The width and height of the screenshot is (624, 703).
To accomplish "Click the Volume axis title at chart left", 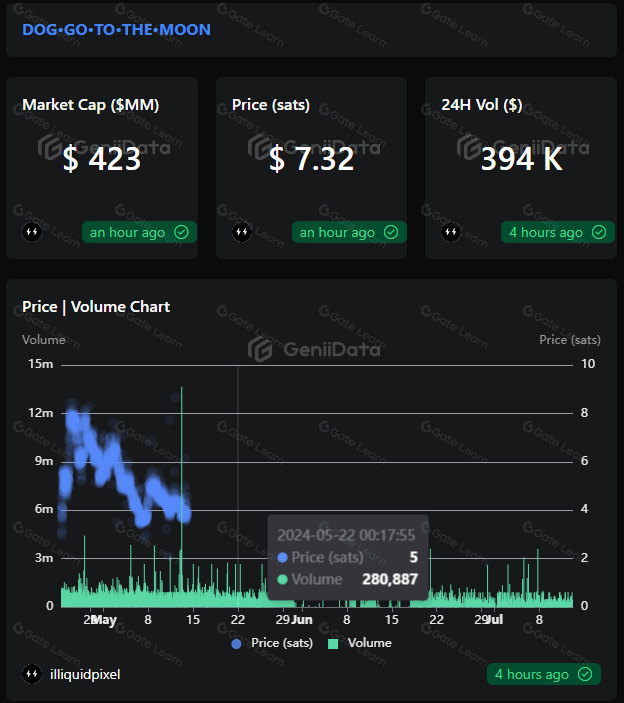I will pyautogui.click(x=44, y=340).
